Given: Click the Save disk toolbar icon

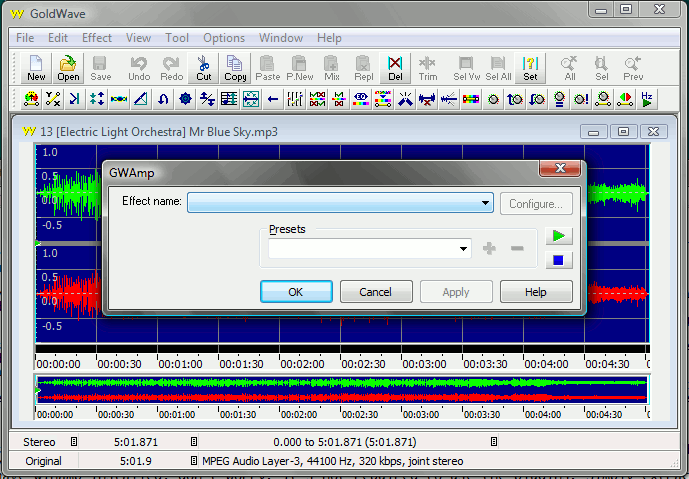Looking at the screenshot, I should (100, 68).
